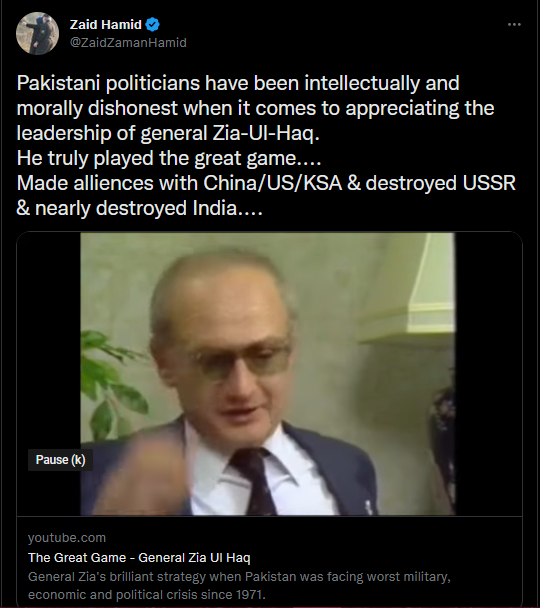Open the Zaid Hamid display name
540x608 pixels.
click(105, 25)
